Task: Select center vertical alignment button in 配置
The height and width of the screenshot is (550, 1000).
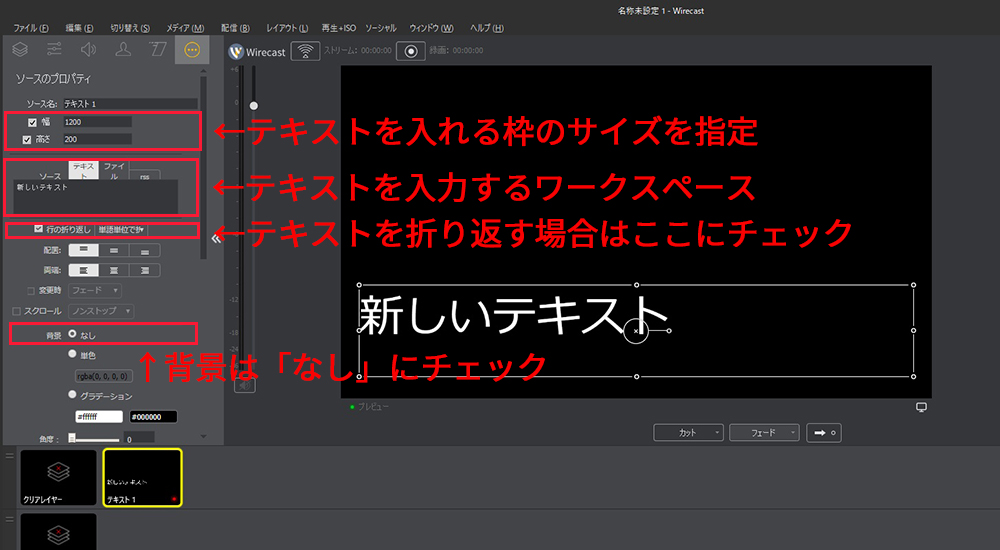Action: click(115, 250)
